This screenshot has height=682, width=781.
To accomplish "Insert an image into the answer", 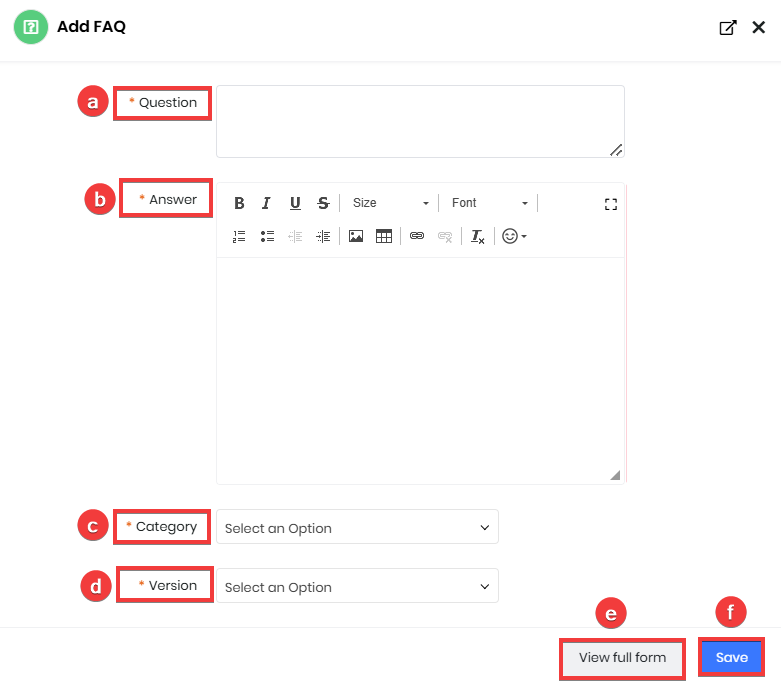I will point(356,236).
